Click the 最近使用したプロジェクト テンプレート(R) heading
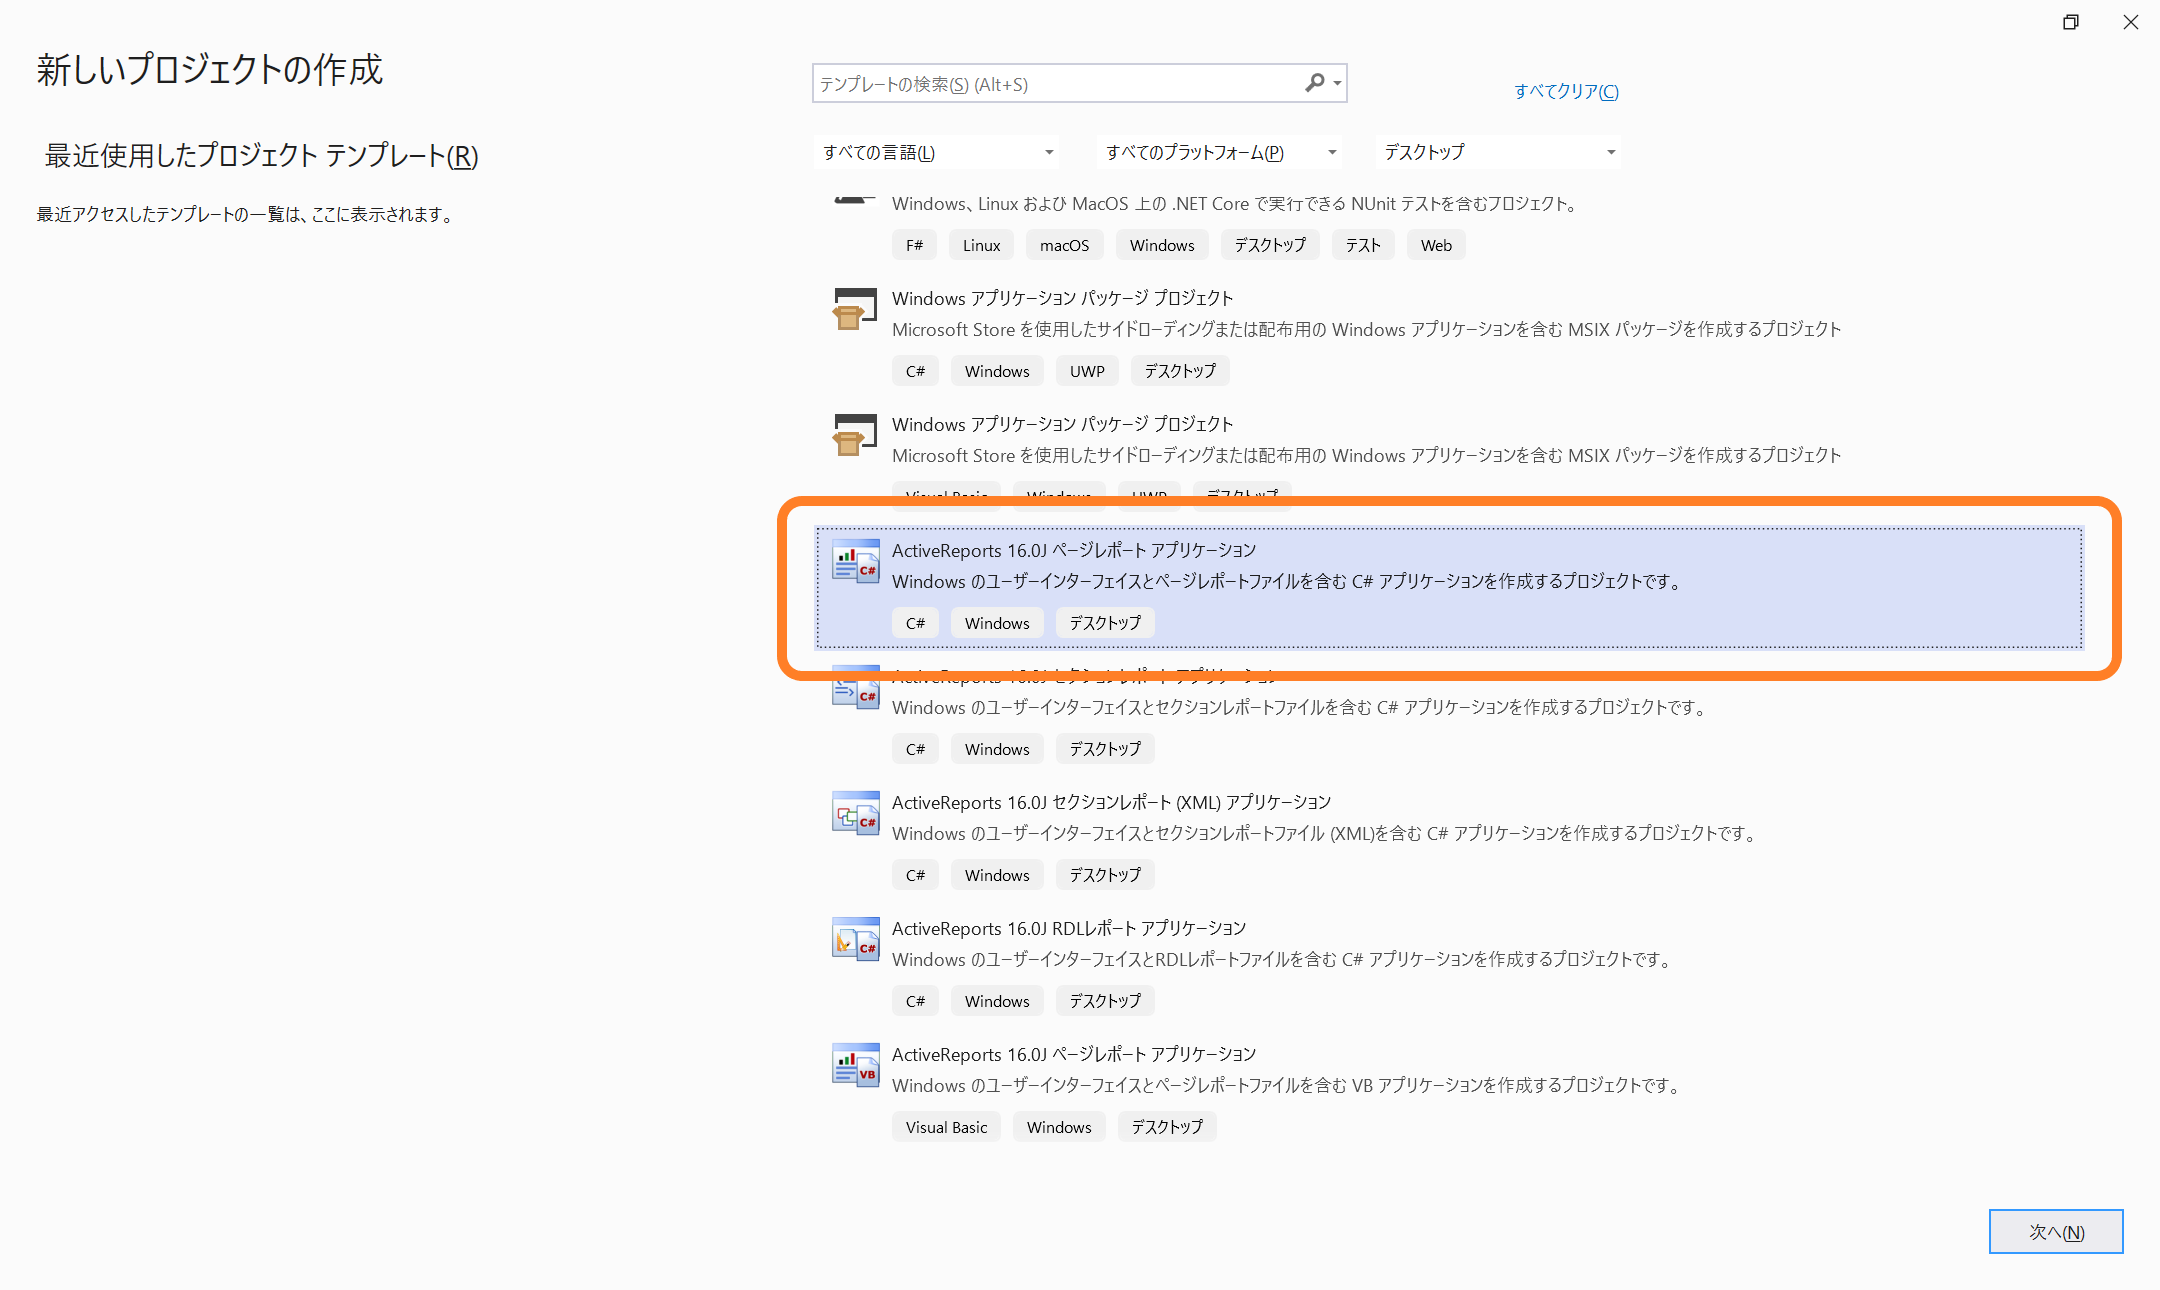 [x=261, y=156]
